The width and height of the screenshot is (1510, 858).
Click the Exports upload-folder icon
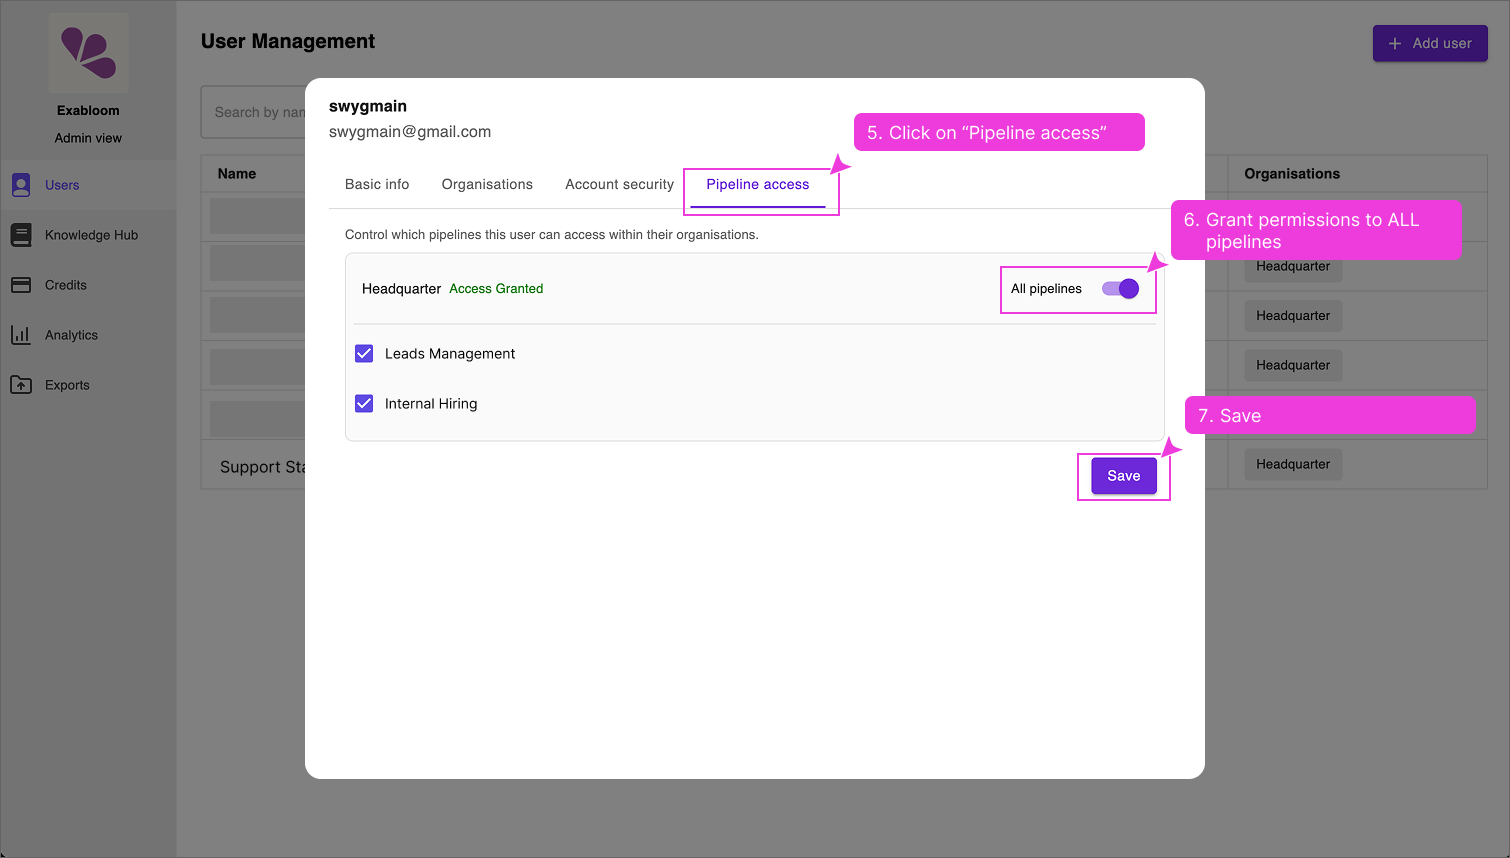21,384
